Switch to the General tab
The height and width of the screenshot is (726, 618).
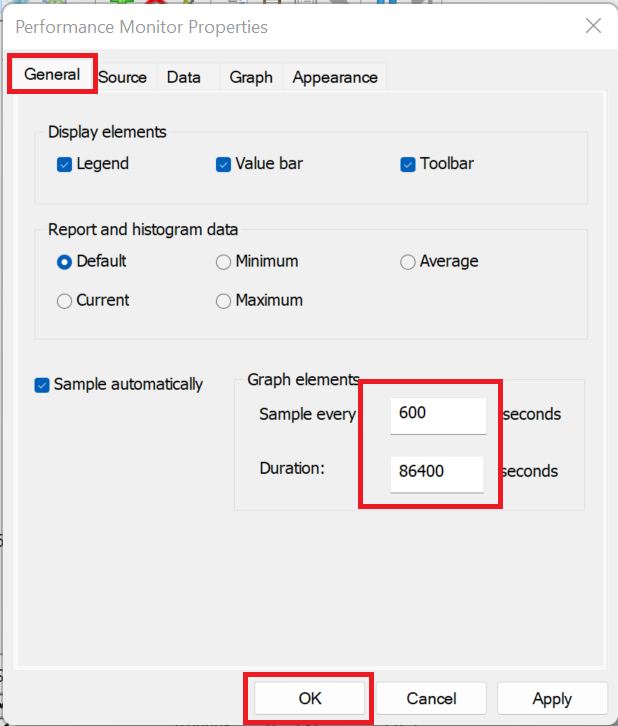(x=52, y=75)
